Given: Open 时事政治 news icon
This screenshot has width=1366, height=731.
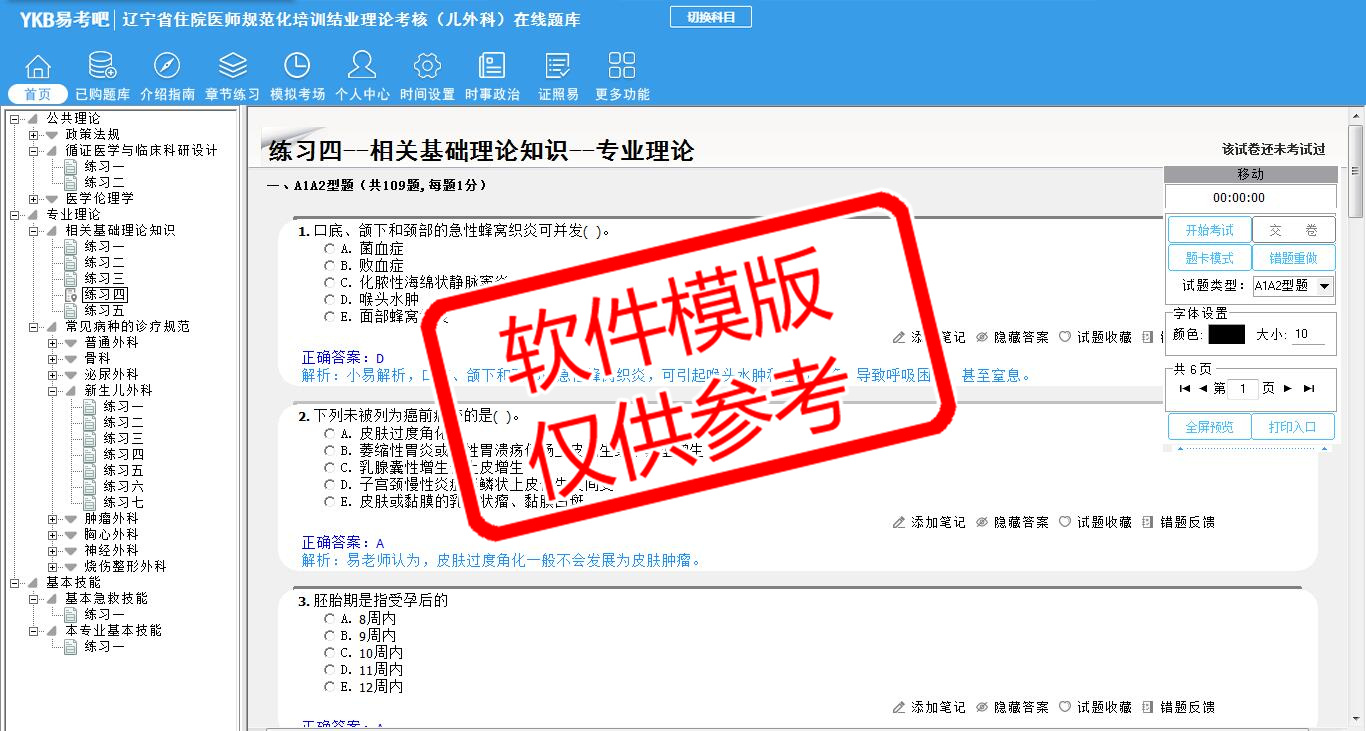Looking at the screenshot, I should tap(492, 67).
